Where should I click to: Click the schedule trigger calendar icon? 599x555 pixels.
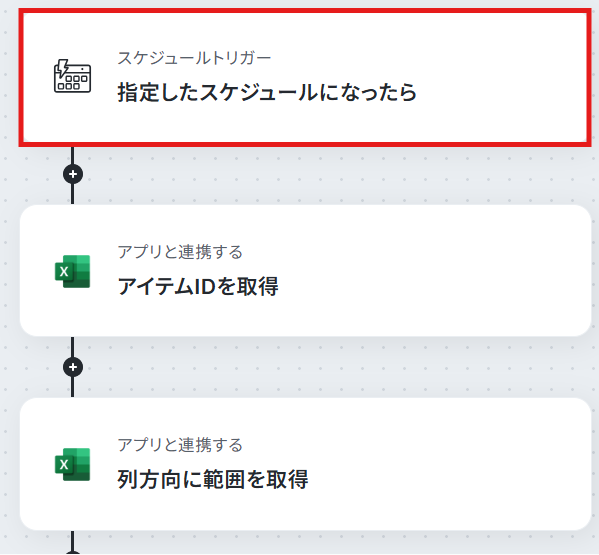pos(73,76)
